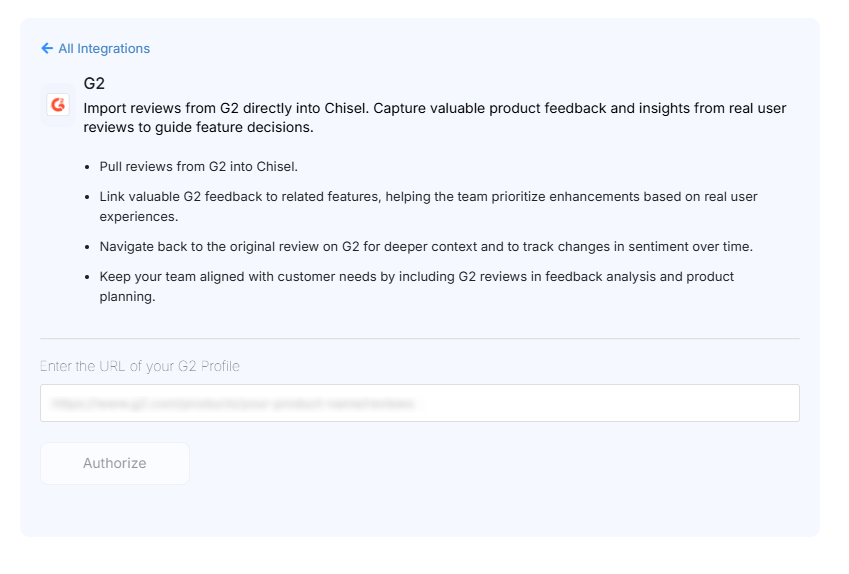Click the bullet dot before 'Navigate back'
The image size is (849, 574).
(87, 247)
